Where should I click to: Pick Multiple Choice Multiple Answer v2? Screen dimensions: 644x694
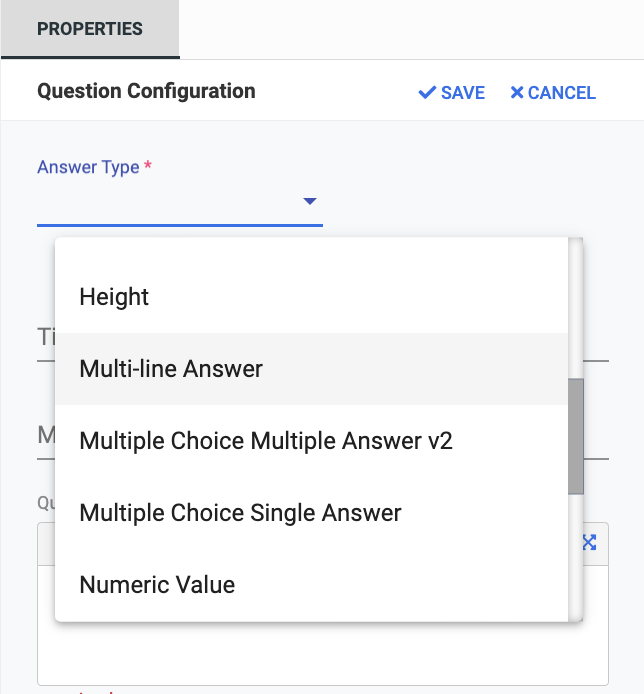coord(266,441)
